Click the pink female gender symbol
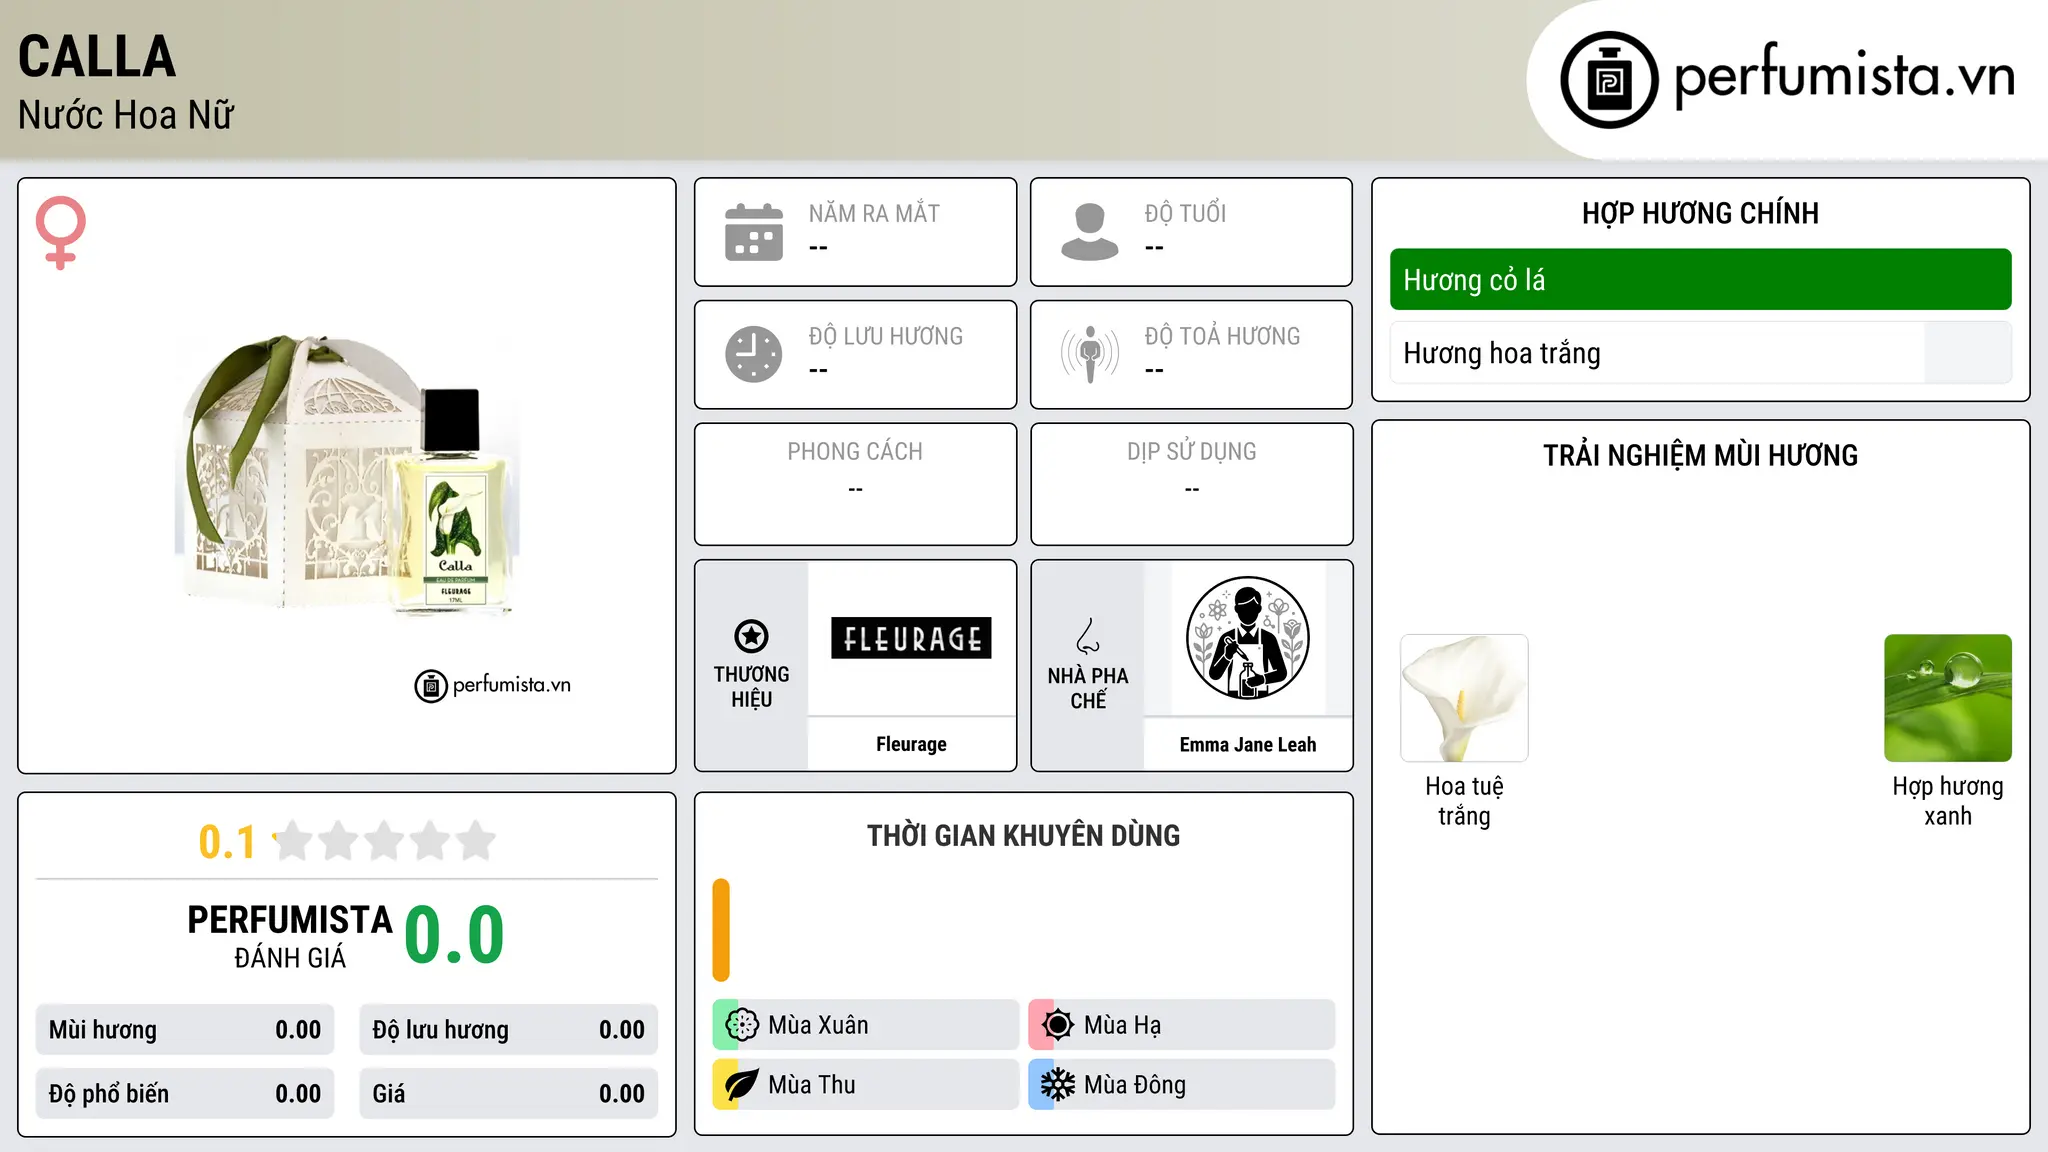The width and height of the screenshot is (2048, 1152). [x=61, y=233]
